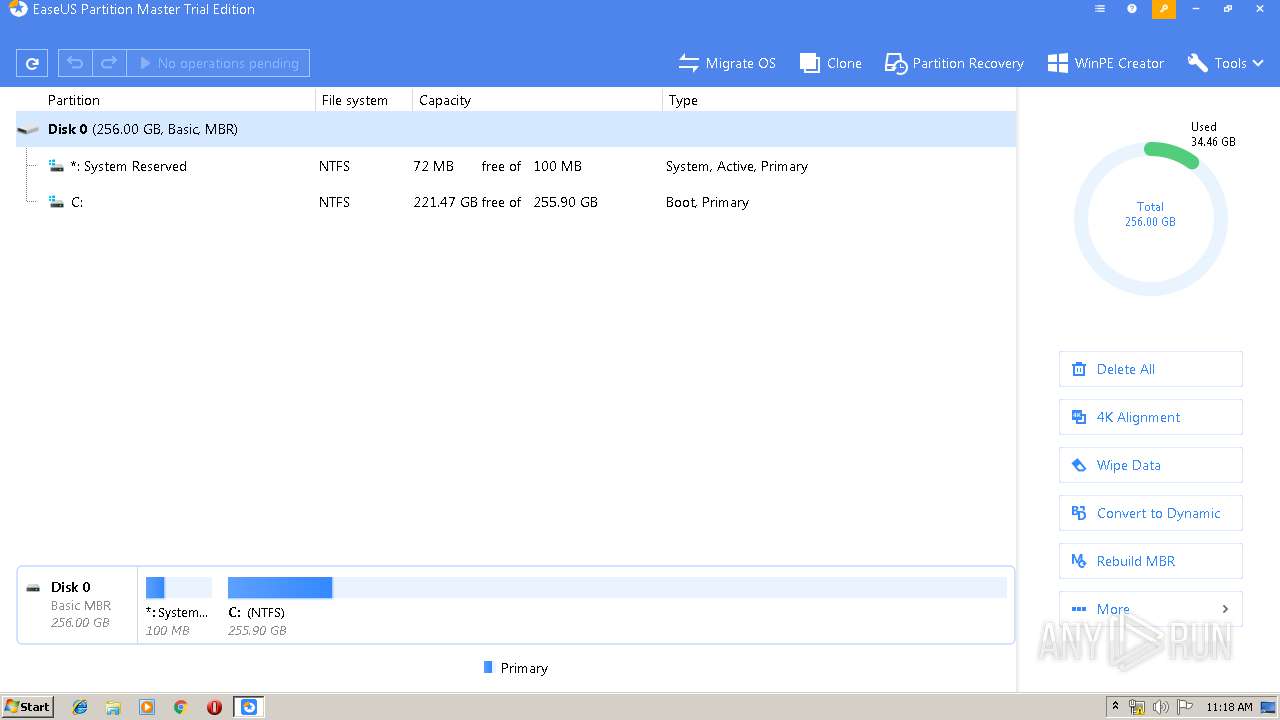
Task: Click the Boot, Primary type text
Action: point(707,202)
